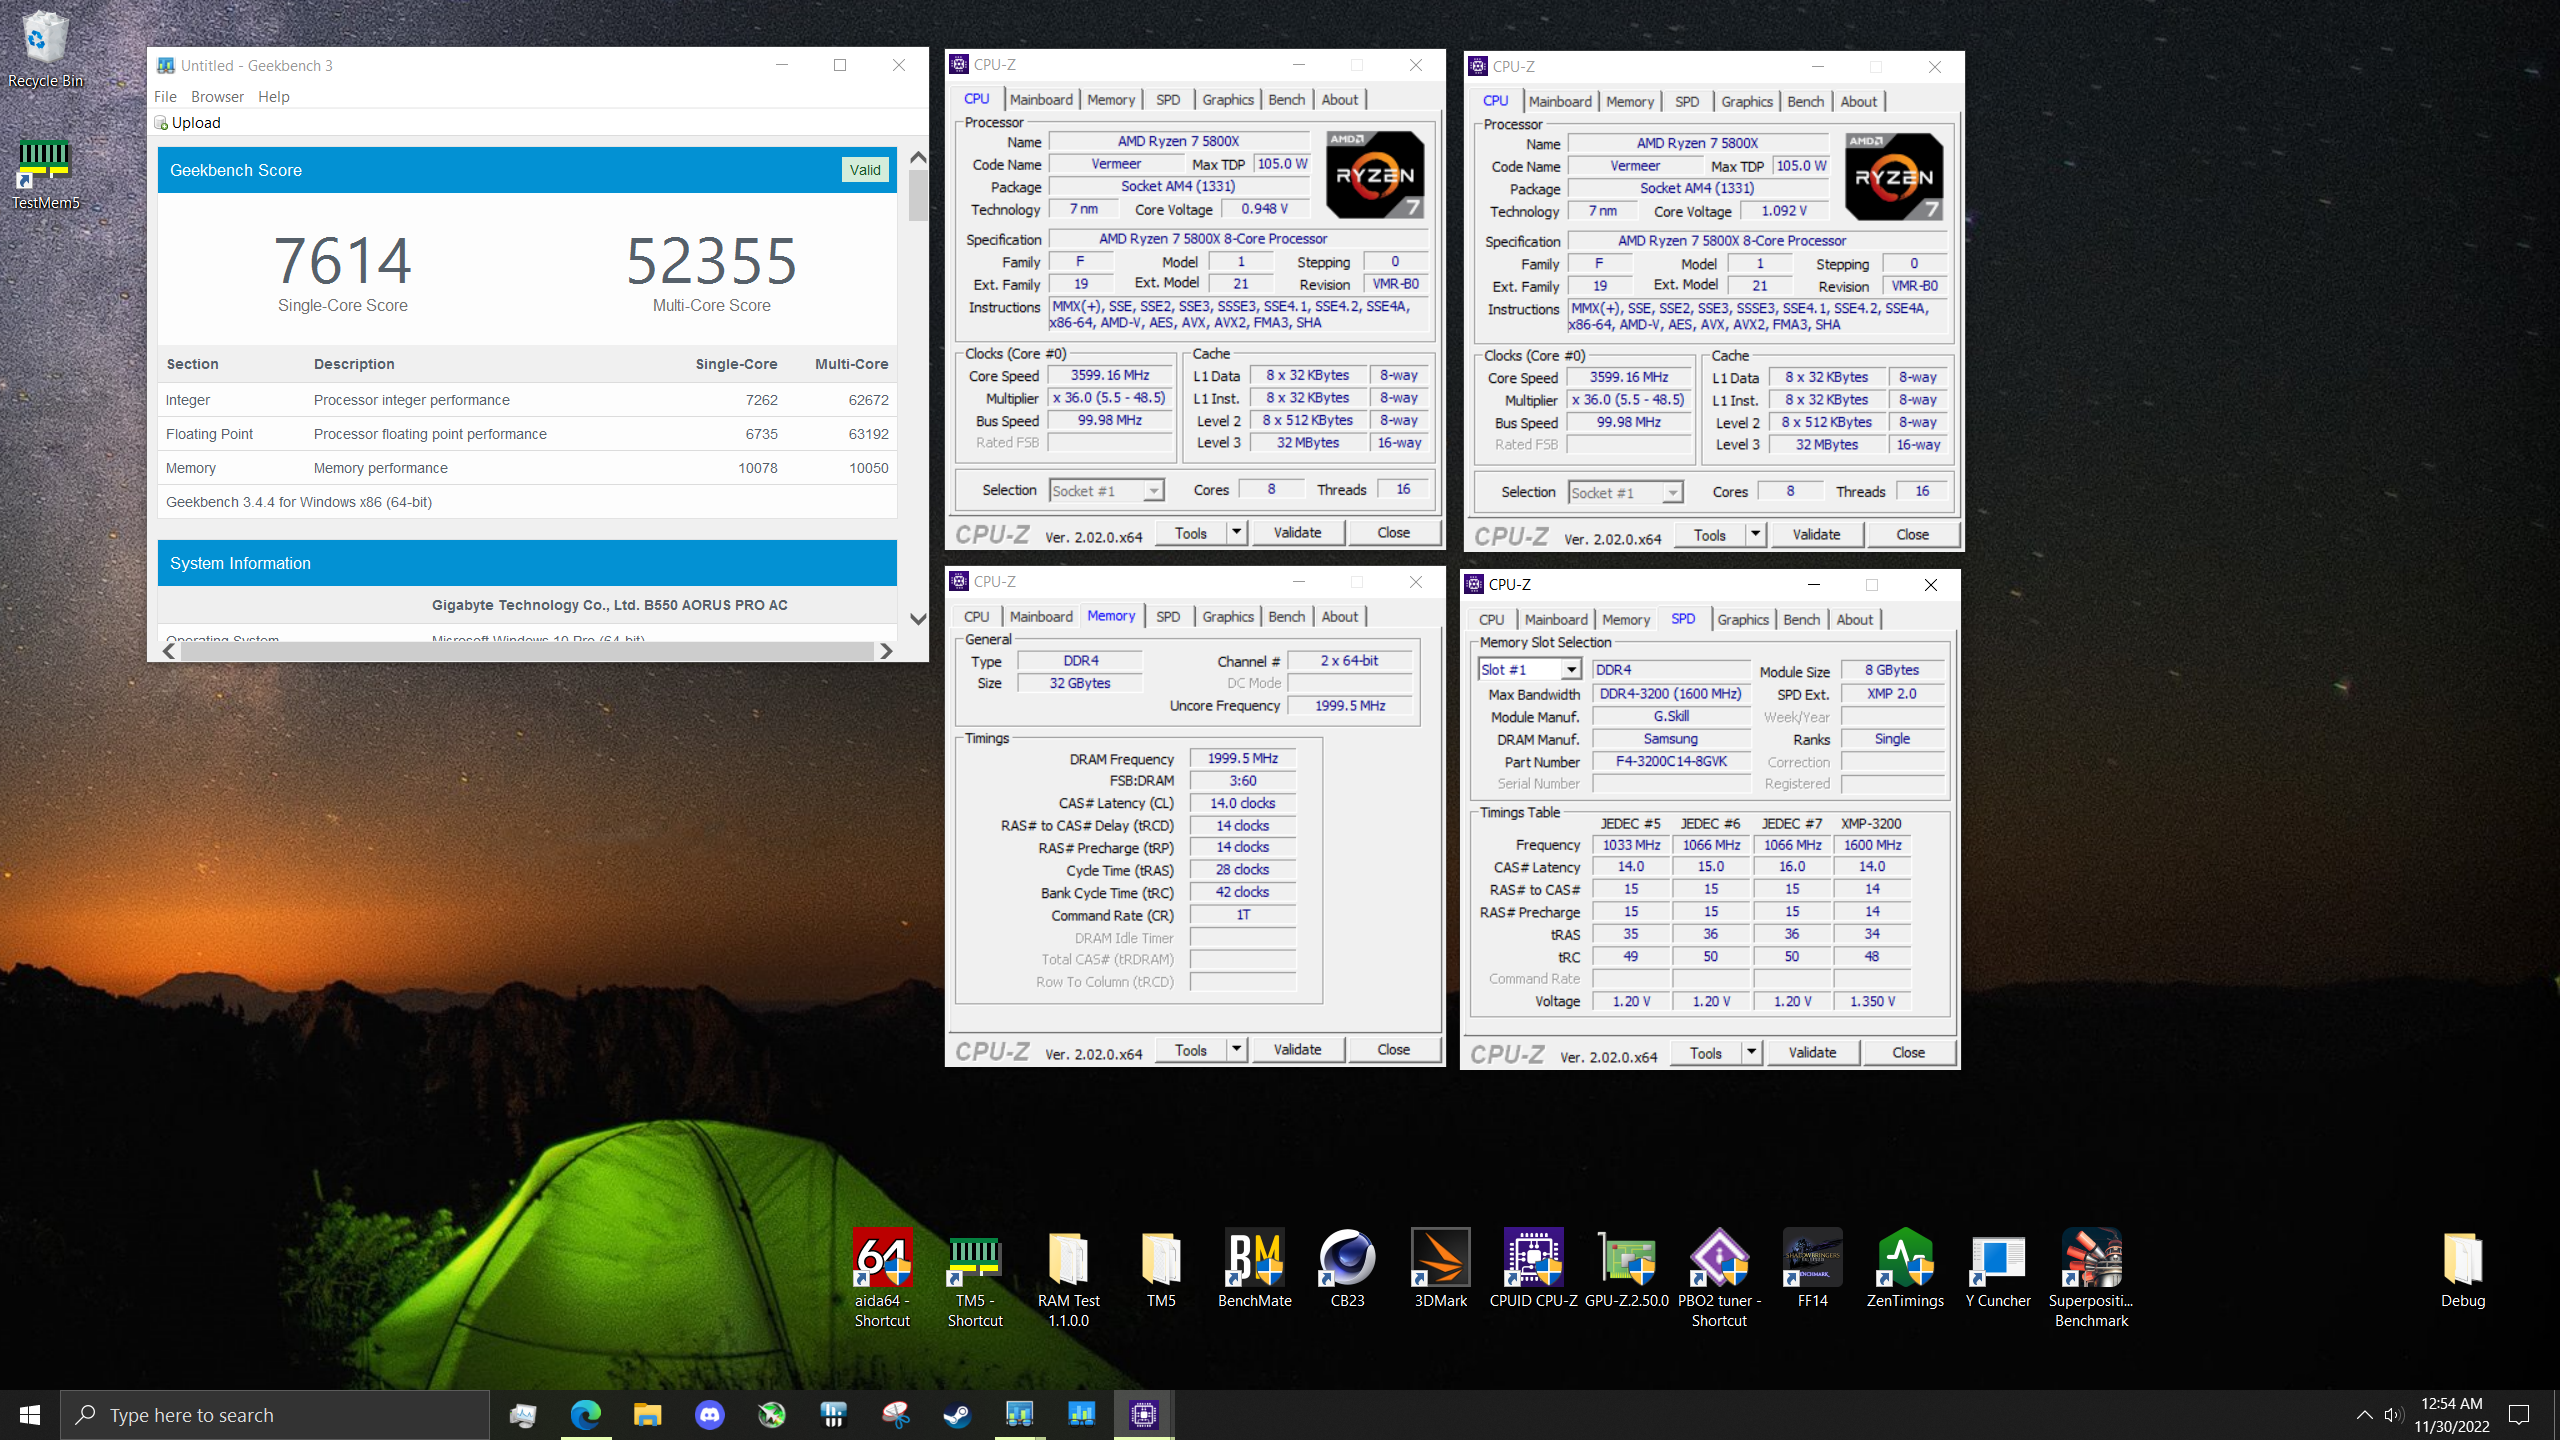This screenshot has height=1440, width=2560.
Task: Open Steam from the taskbar
Action: click(x=957, y=1414)
